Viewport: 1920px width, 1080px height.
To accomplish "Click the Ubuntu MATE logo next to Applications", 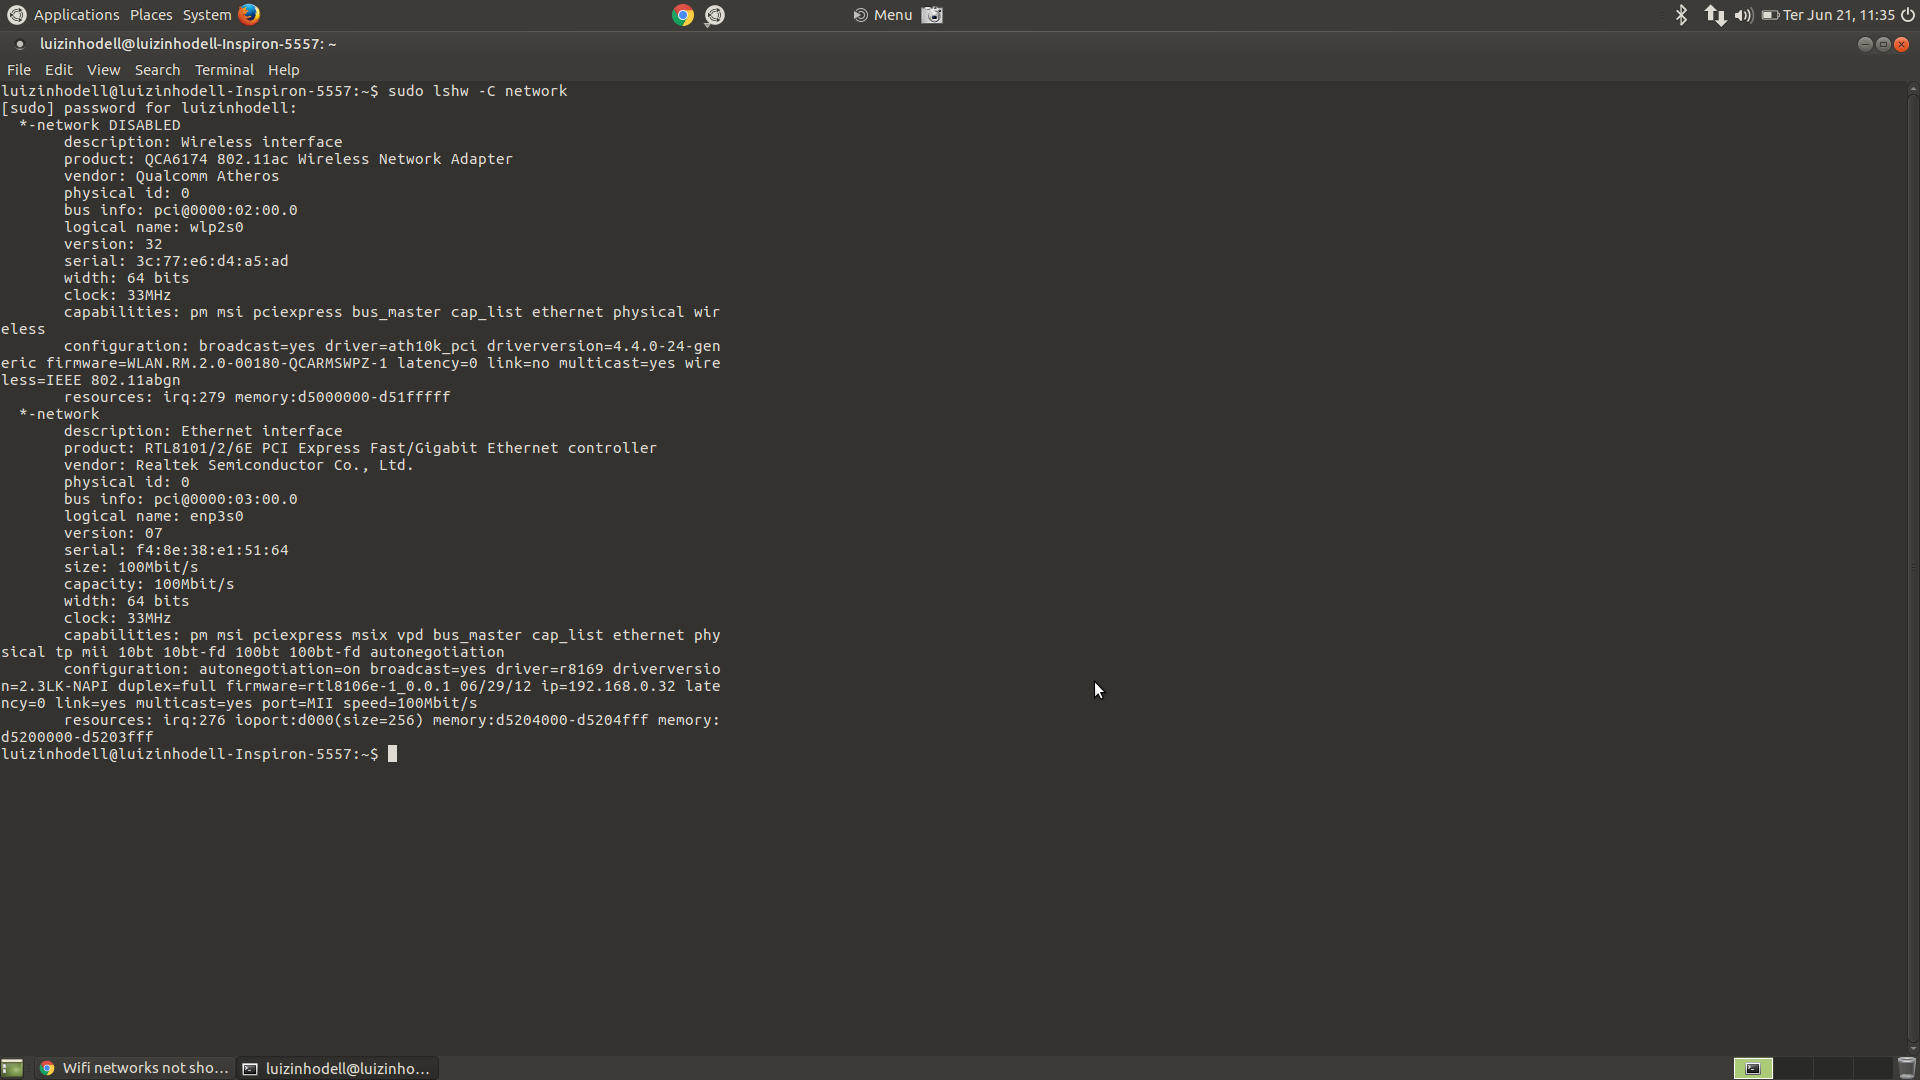I will coord(17,15).
